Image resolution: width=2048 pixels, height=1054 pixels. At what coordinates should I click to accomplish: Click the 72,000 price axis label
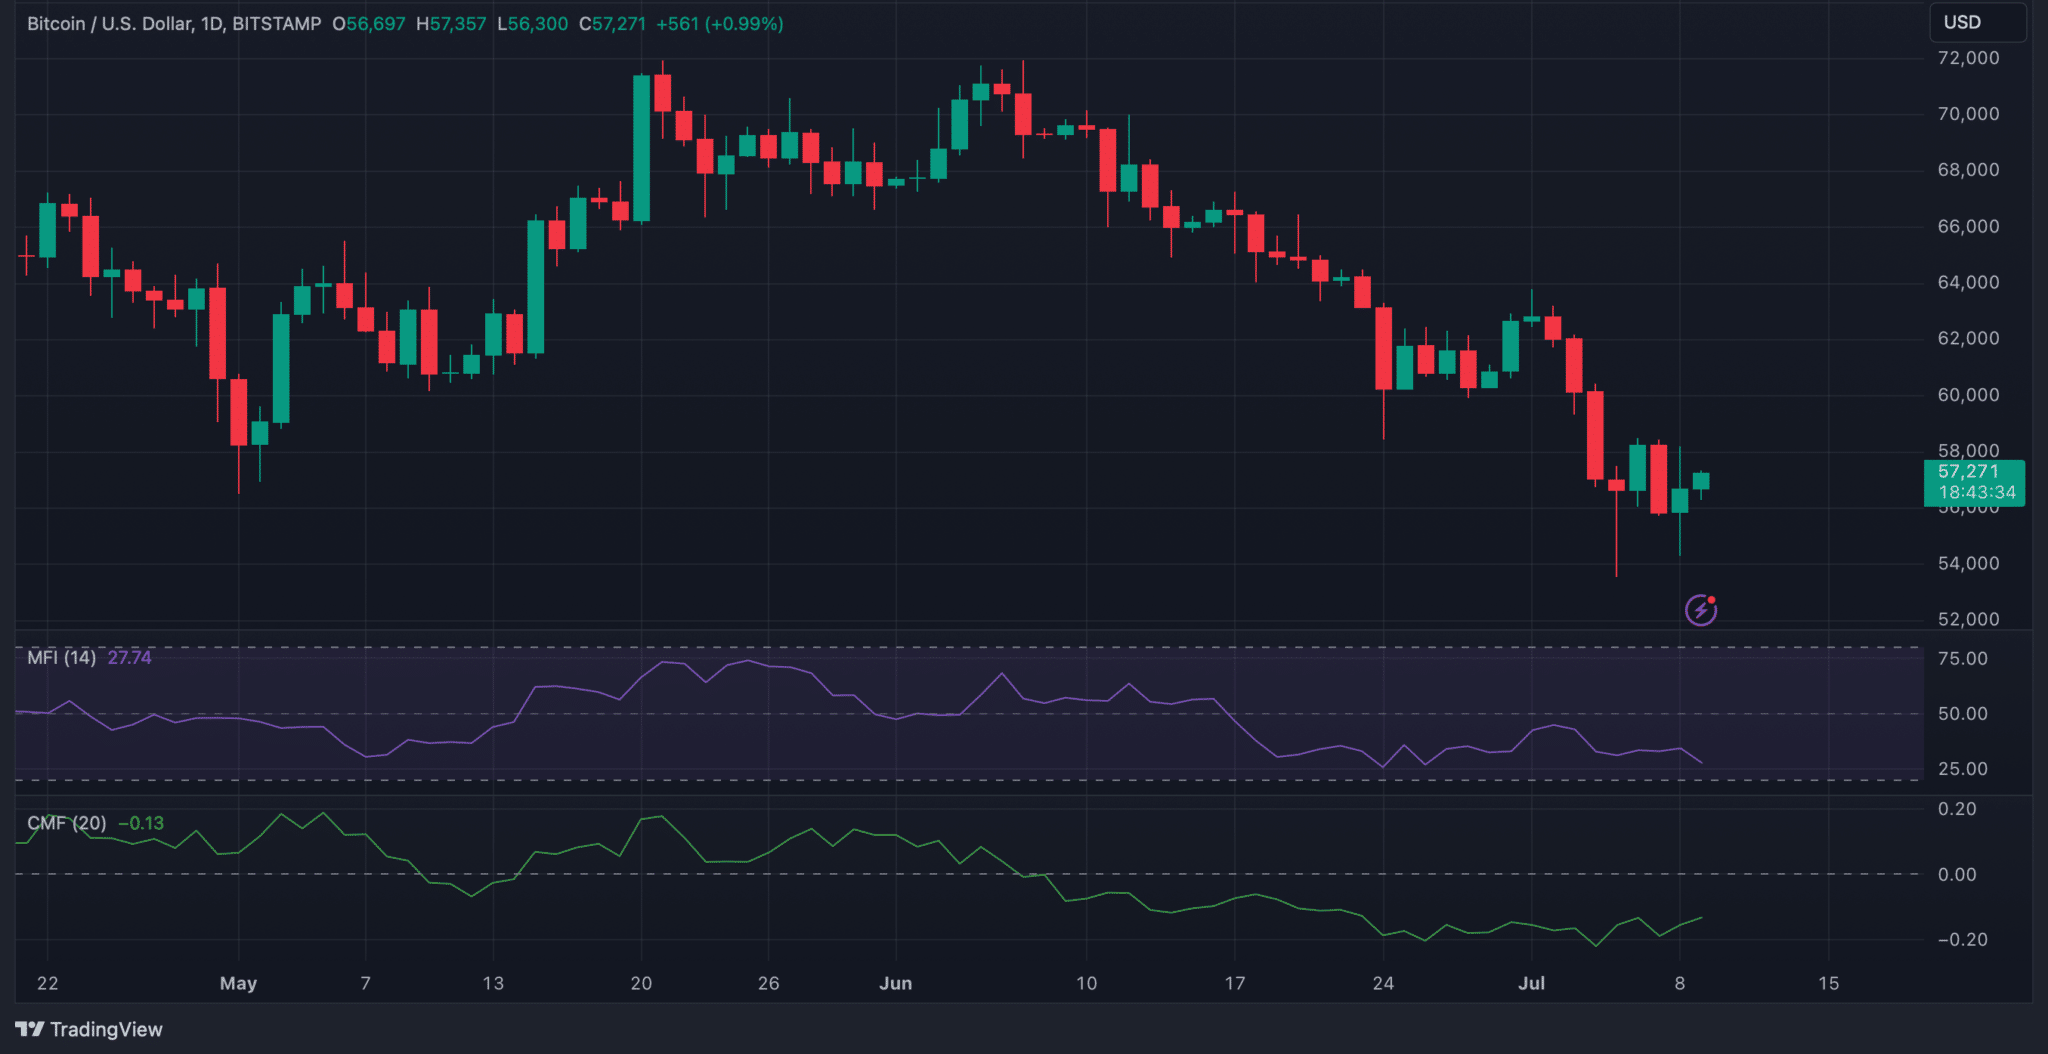[1968, 58]
